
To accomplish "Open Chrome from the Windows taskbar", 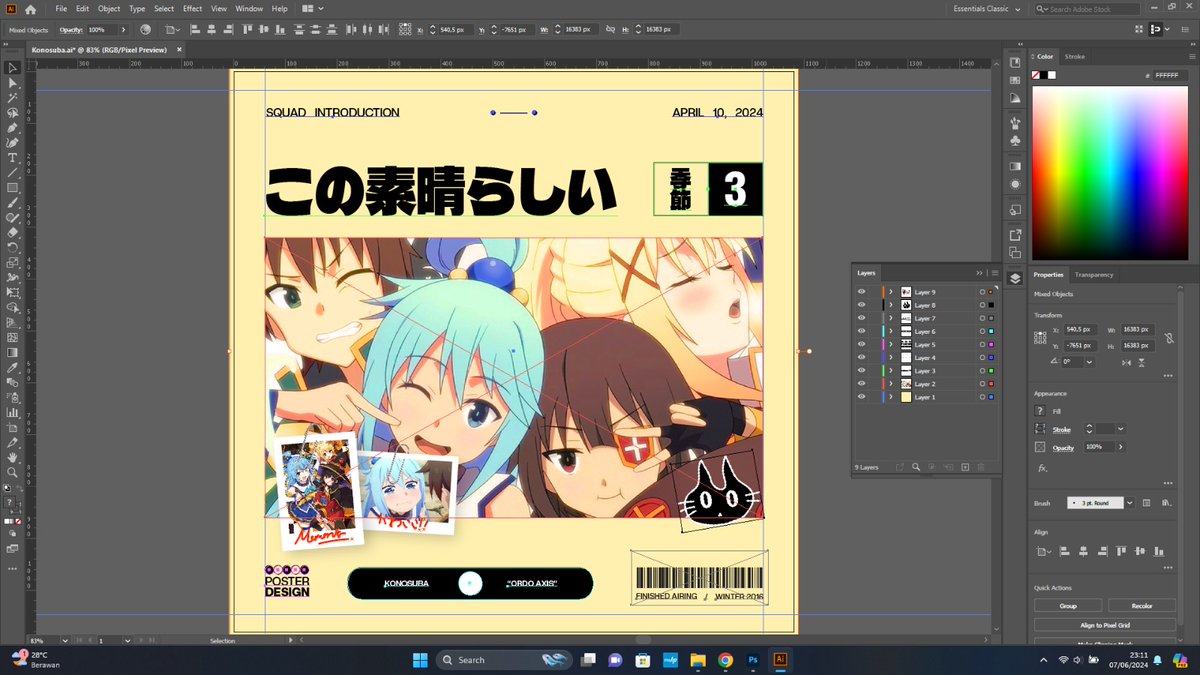I will 725,660.
